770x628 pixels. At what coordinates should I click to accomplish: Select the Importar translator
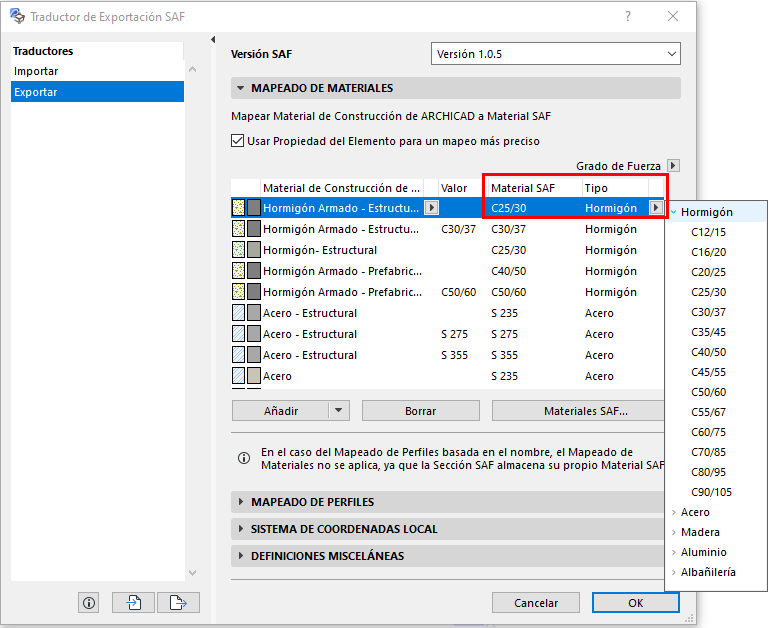coord(97,71)
